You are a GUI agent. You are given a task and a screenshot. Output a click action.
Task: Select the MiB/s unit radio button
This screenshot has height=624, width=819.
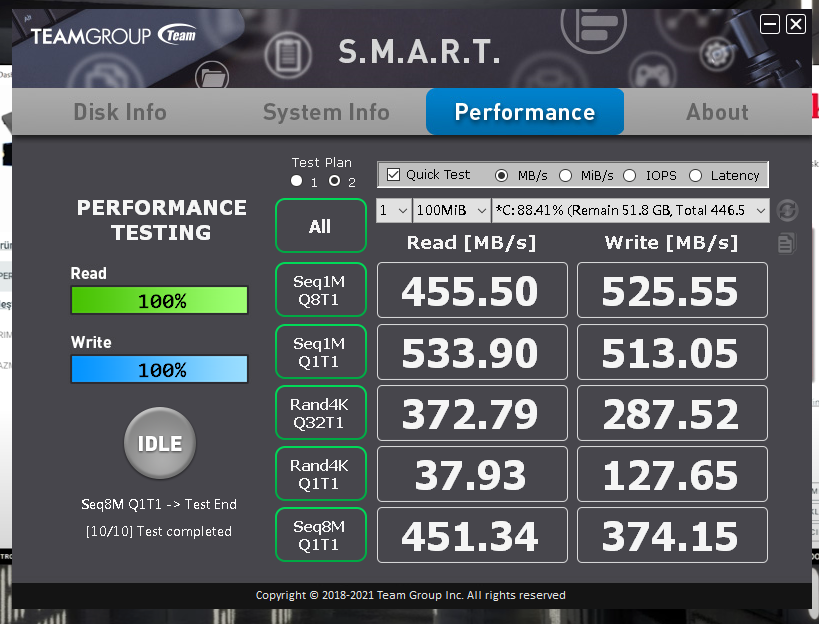(x=565, y=175)
